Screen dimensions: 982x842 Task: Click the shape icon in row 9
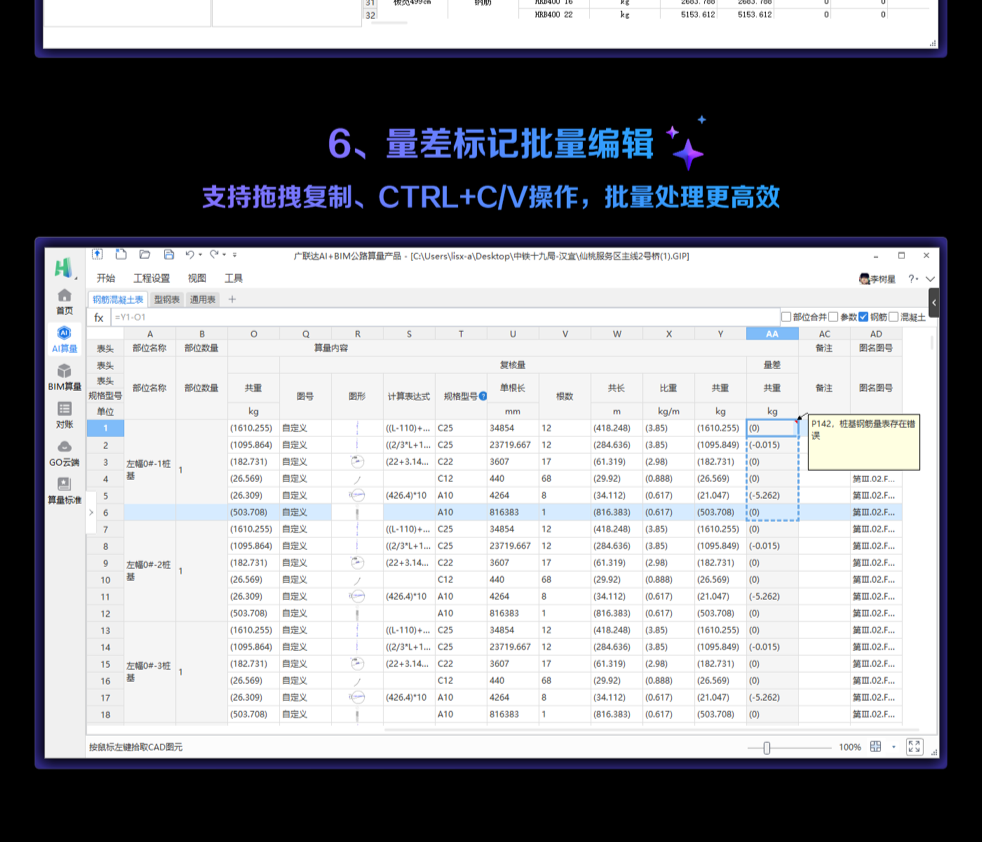click(x=357, y=563)
